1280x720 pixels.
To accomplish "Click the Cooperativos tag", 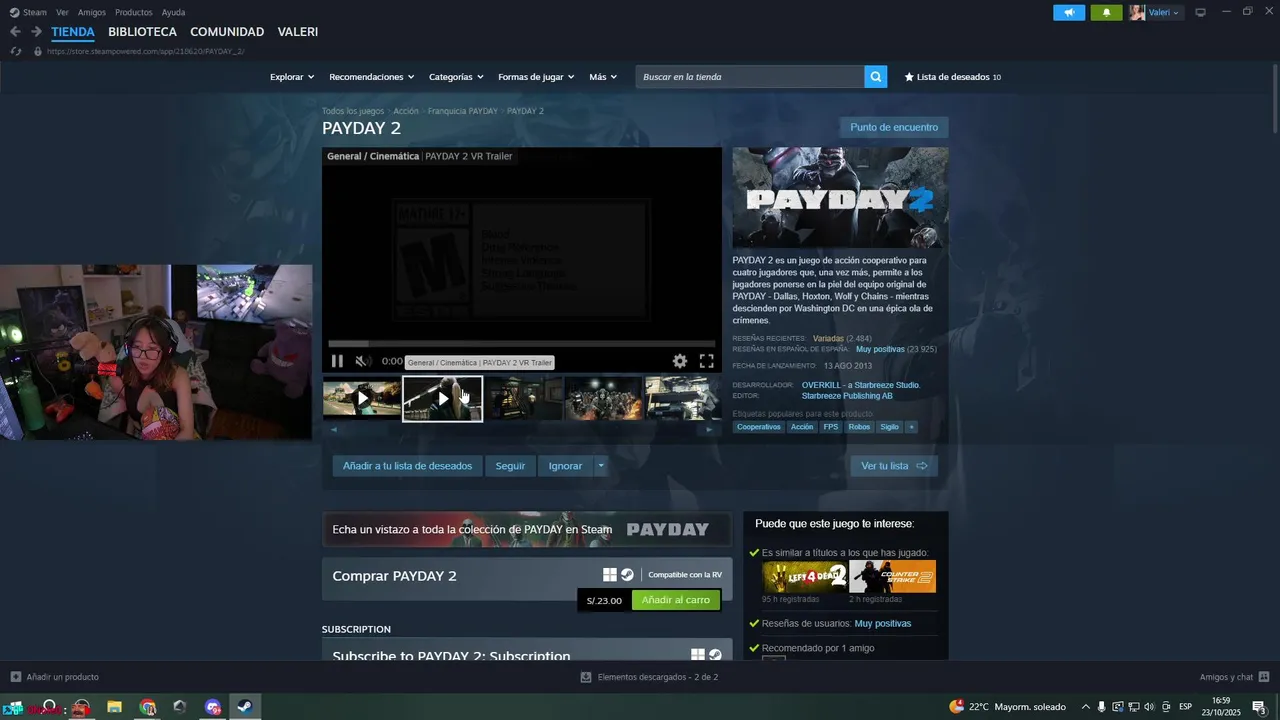I will (759, 427).
